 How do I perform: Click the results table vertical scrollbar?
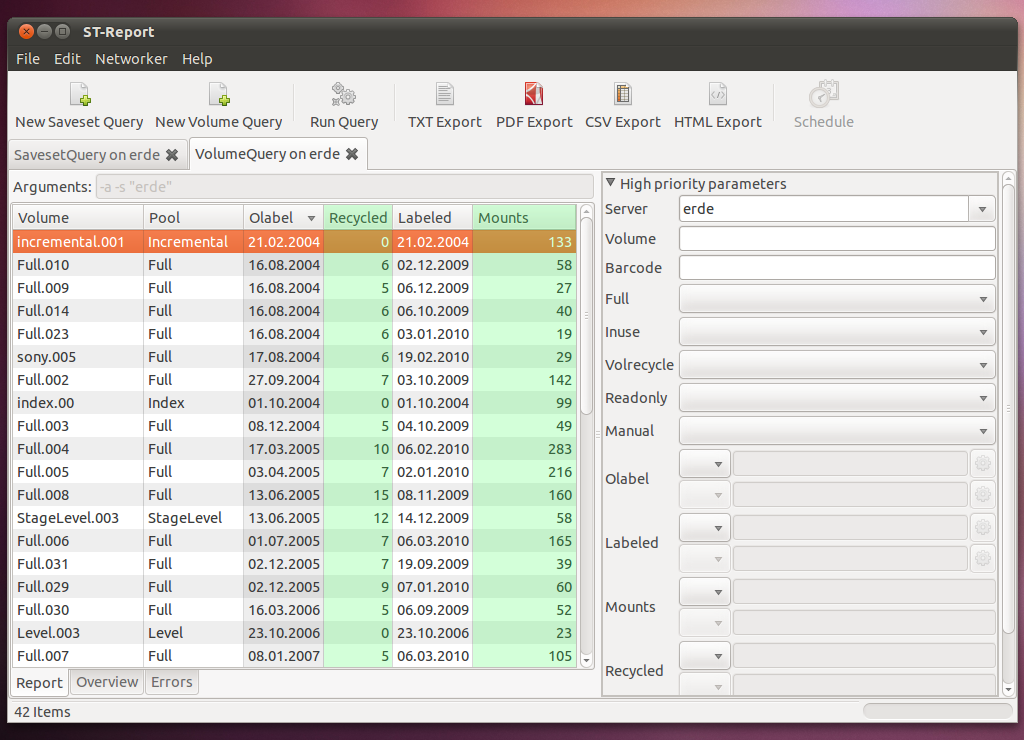pos(586,314)
